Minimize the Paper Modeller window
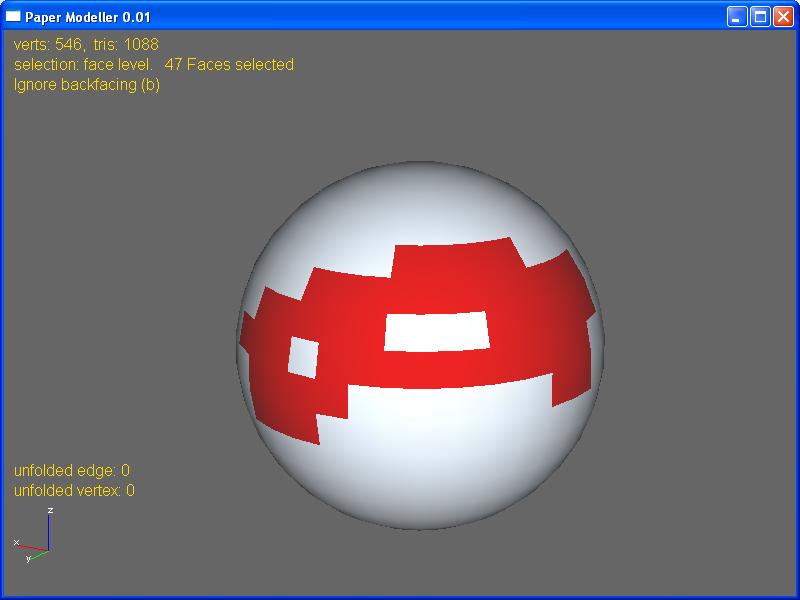Image resolution: width=800 pixels, height=600 pixels. click(736, 17)
